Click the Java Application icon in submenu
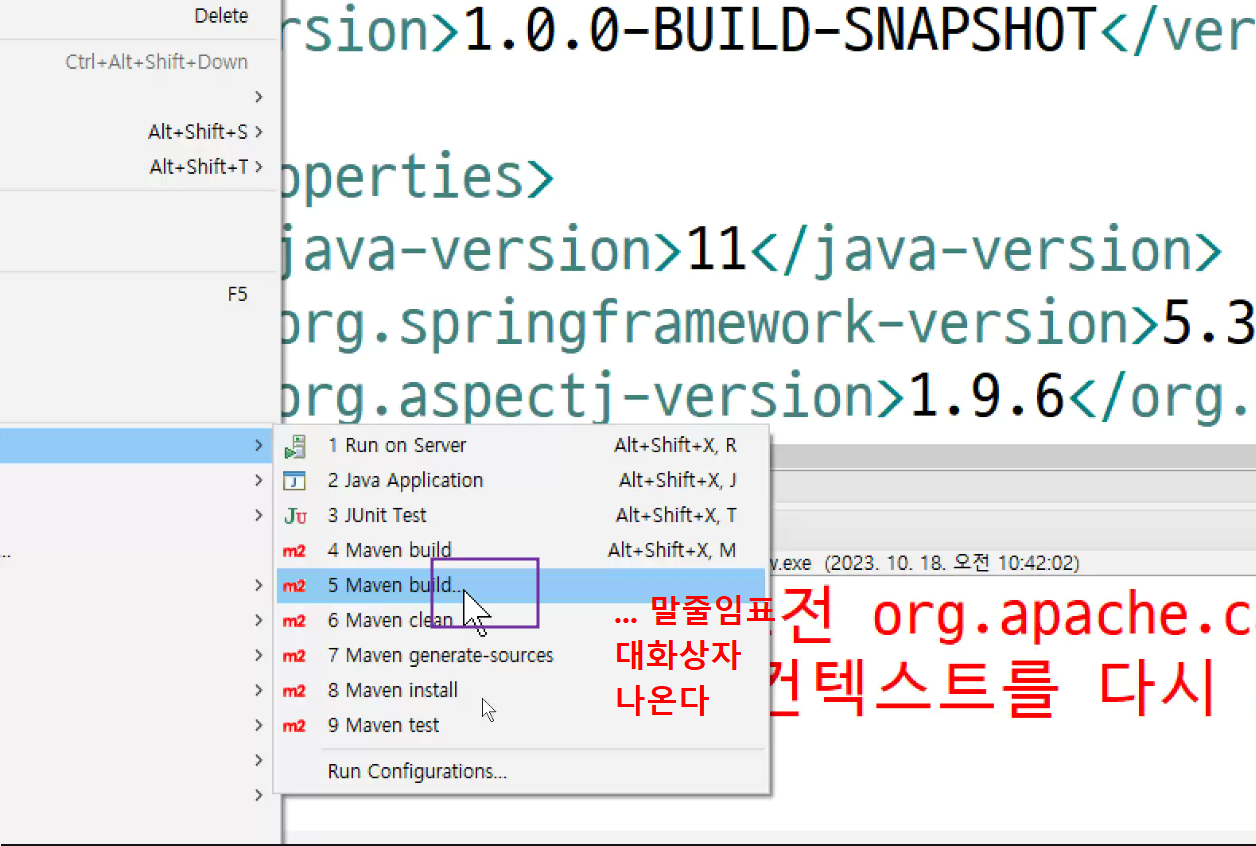 pos(294,481)
